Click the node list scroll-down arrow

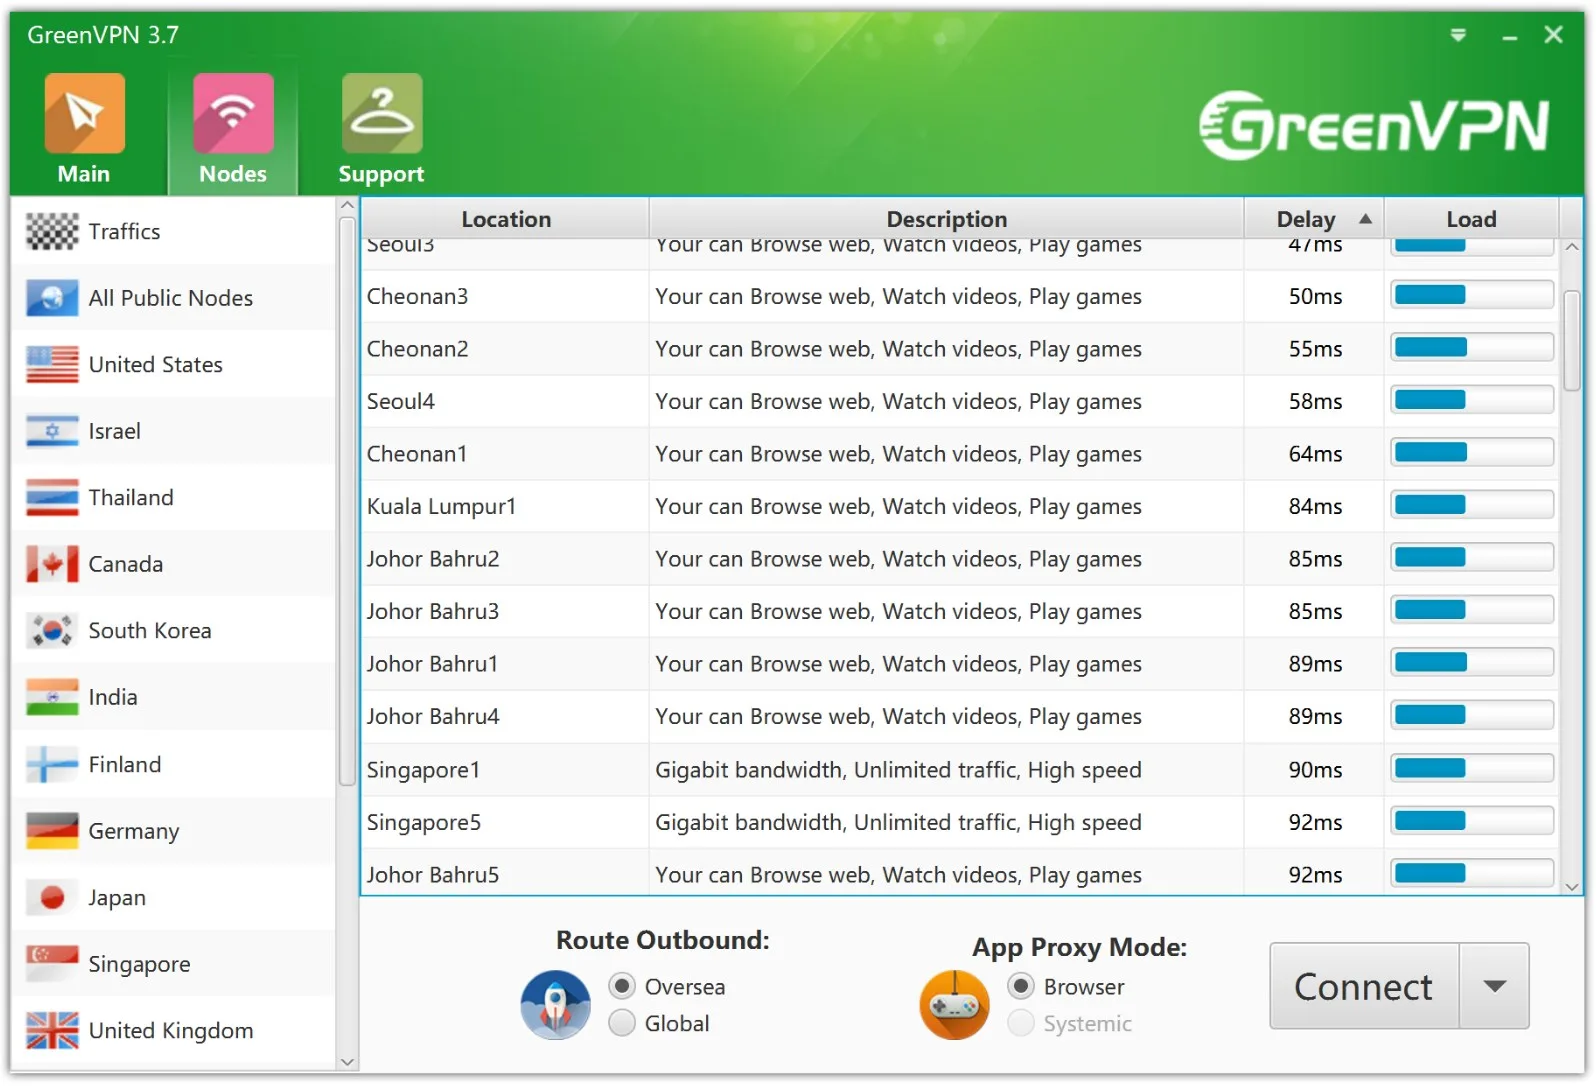(1572, 886)
